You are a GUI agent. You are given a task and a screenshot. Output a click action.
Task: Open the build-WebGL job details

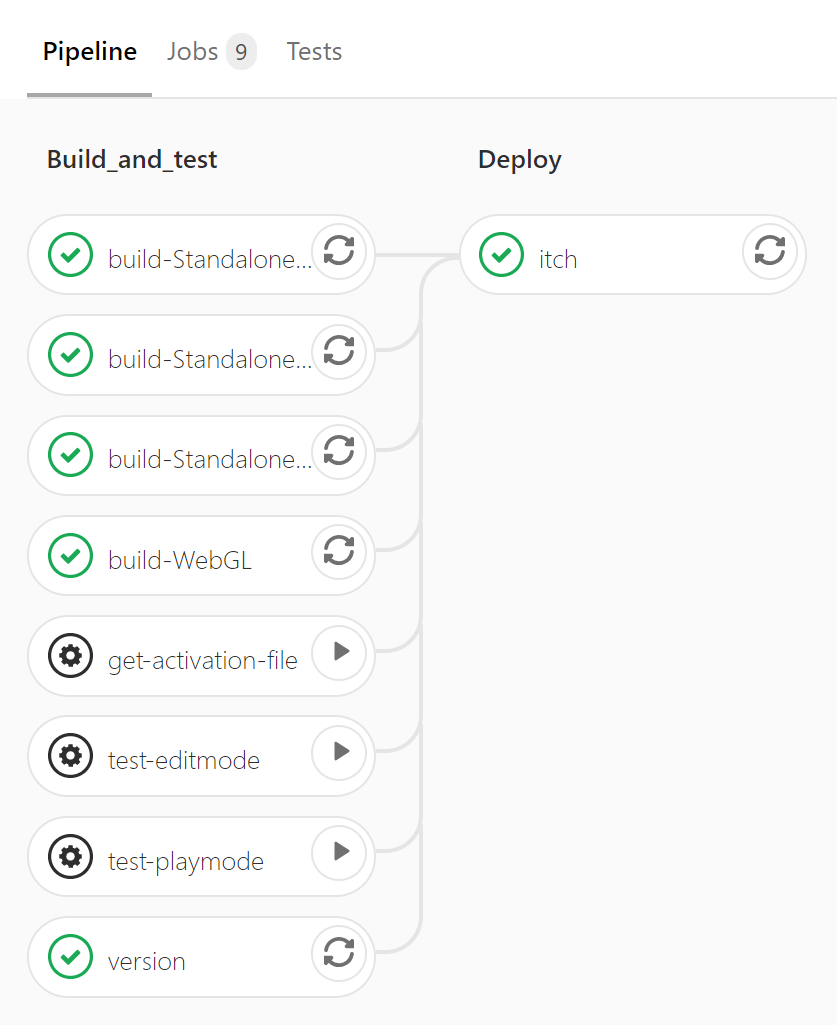[180, 561]
